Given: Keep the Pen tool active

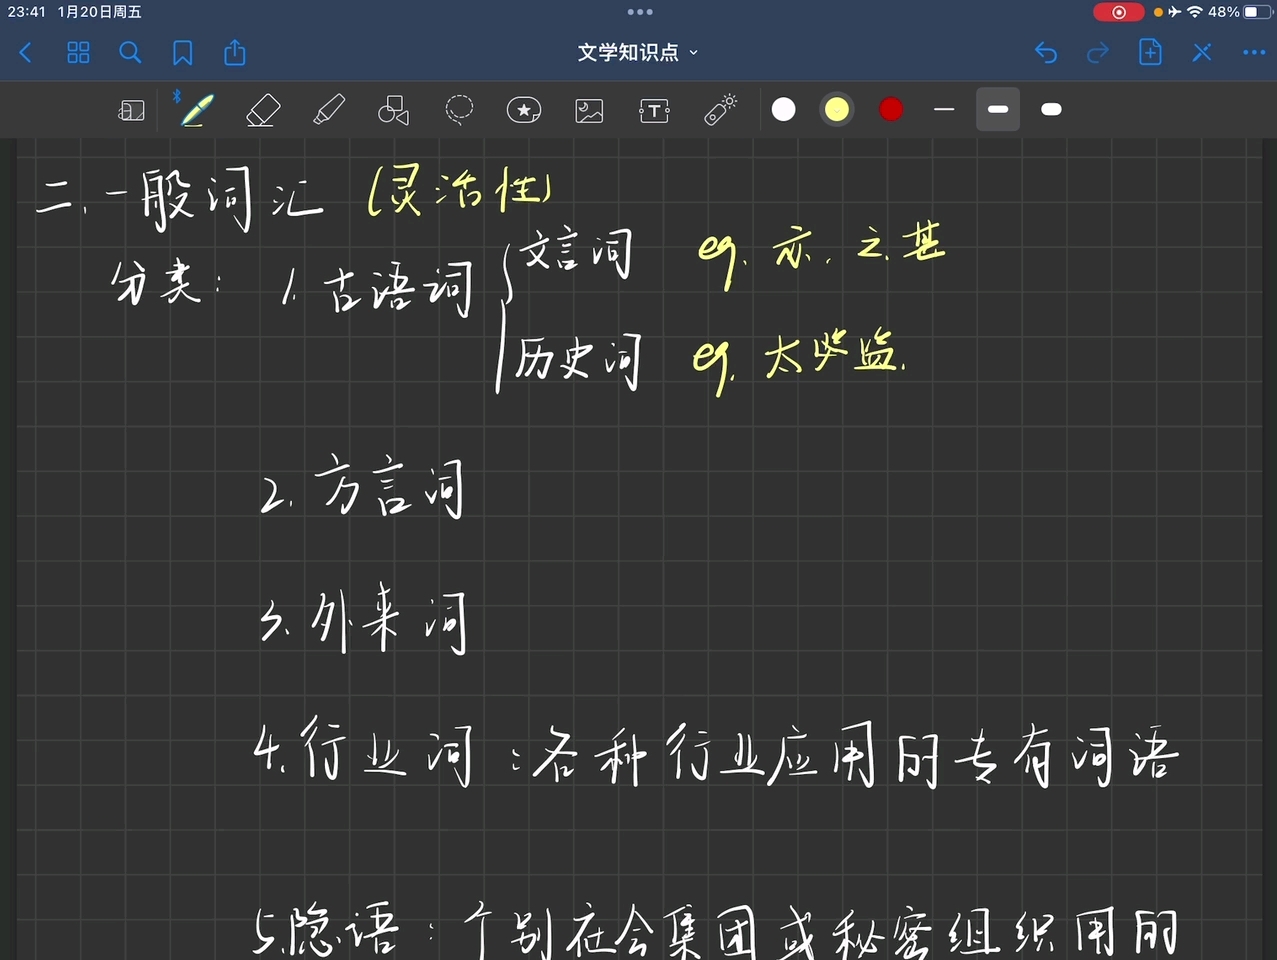Looking at the screenshot, I should (196, 110).
